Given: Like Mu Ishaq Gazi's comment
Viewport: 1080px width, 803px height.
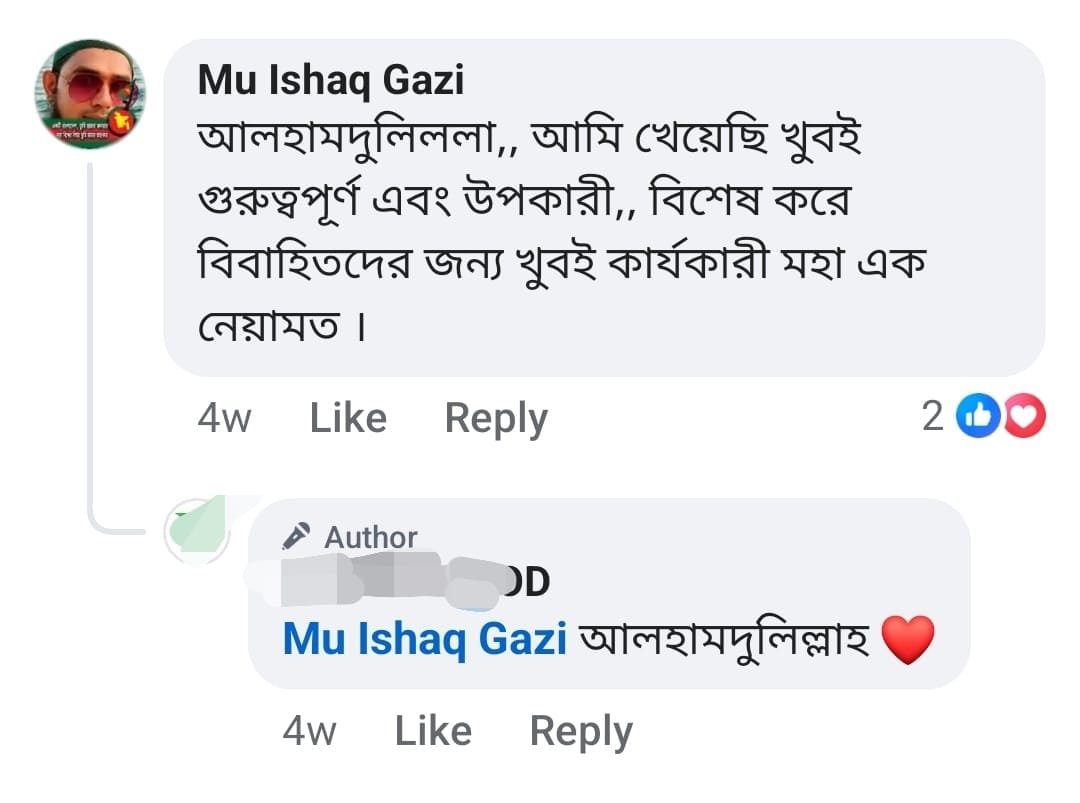Looking at the screenshot, I should click(348, 417).
